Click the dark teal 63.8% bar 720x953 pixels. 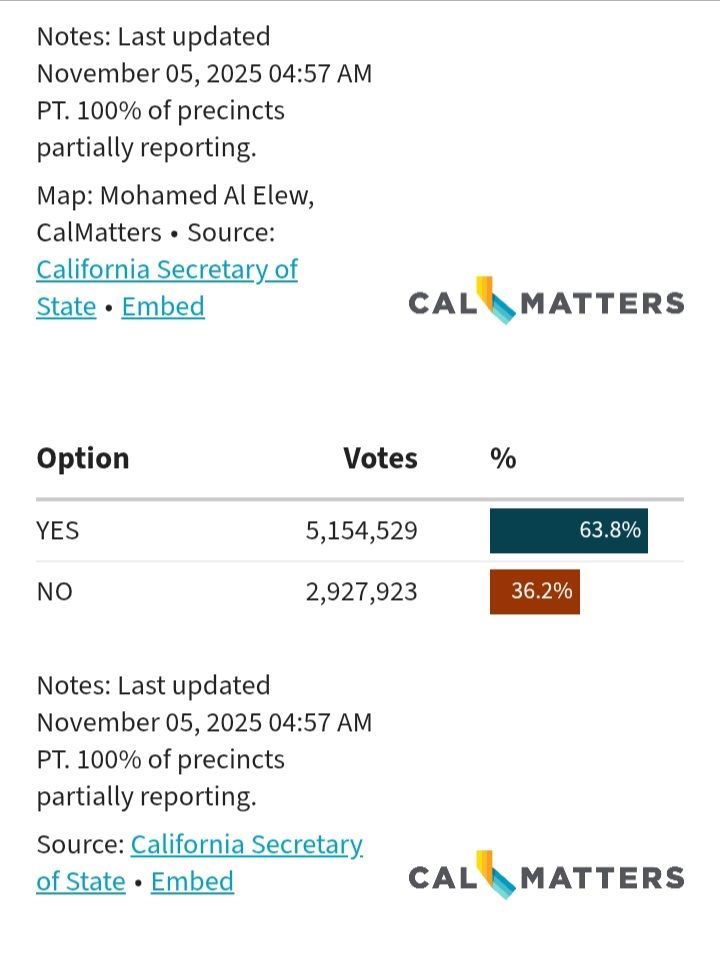tap(568, 530)
